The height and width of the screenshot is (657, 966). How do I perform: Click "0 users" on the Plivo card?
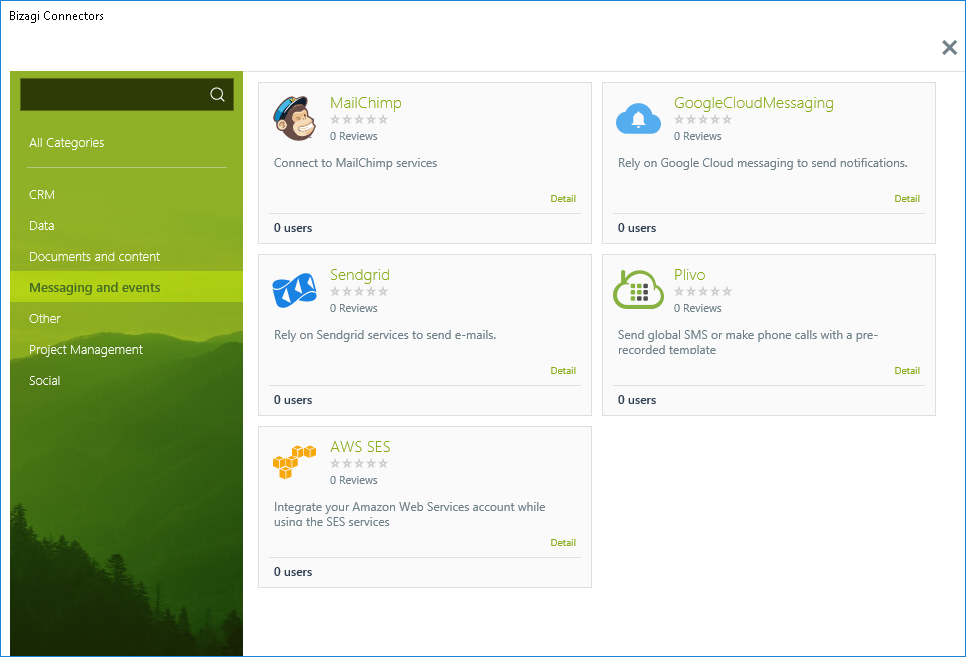pos(637,400)
